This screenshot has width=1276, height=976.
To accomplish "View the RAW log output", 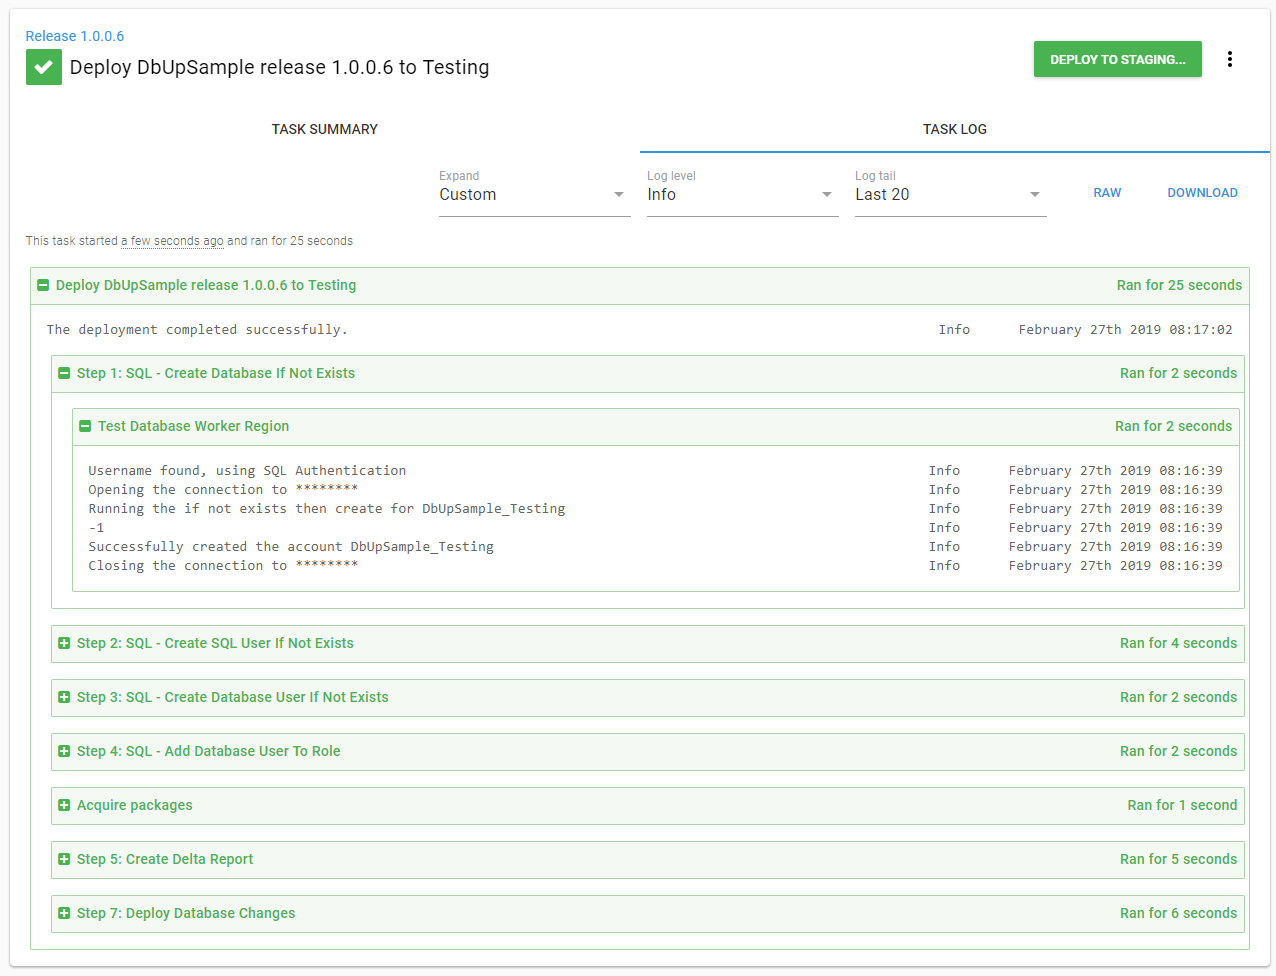I will pos(1107,193).
